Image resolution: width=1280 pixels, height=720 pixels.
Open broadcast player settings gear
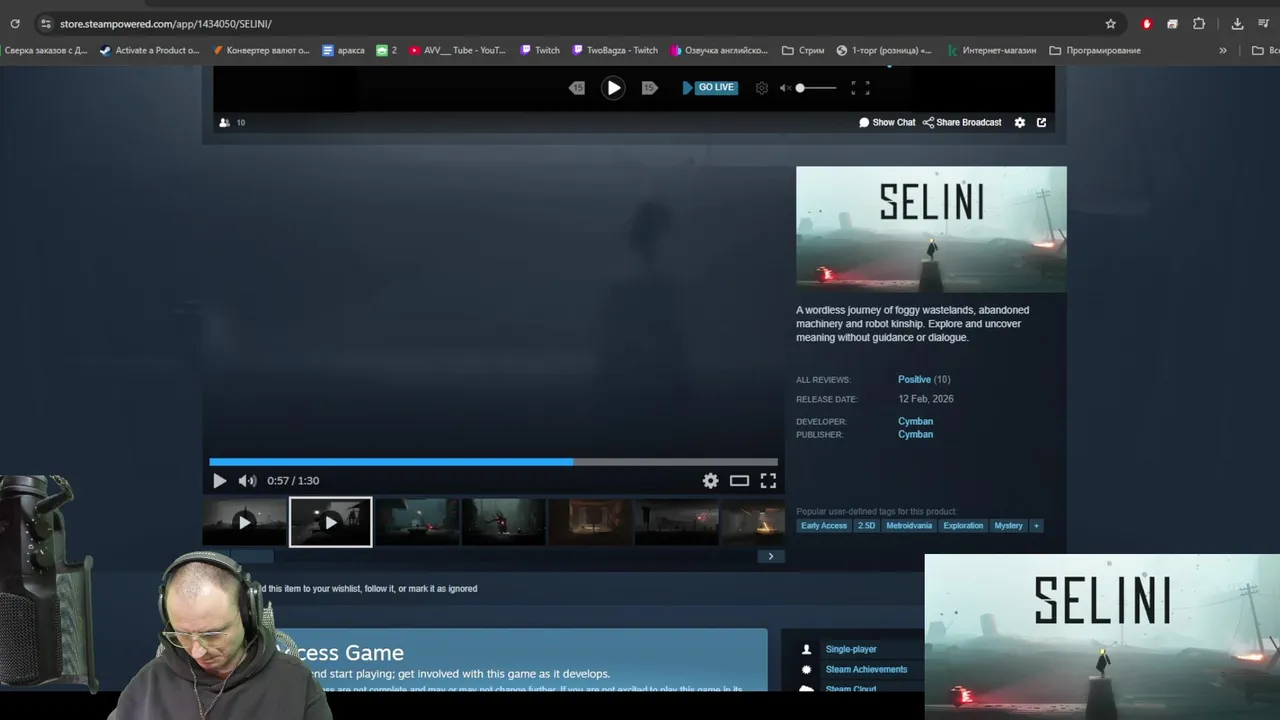point(762,88)
